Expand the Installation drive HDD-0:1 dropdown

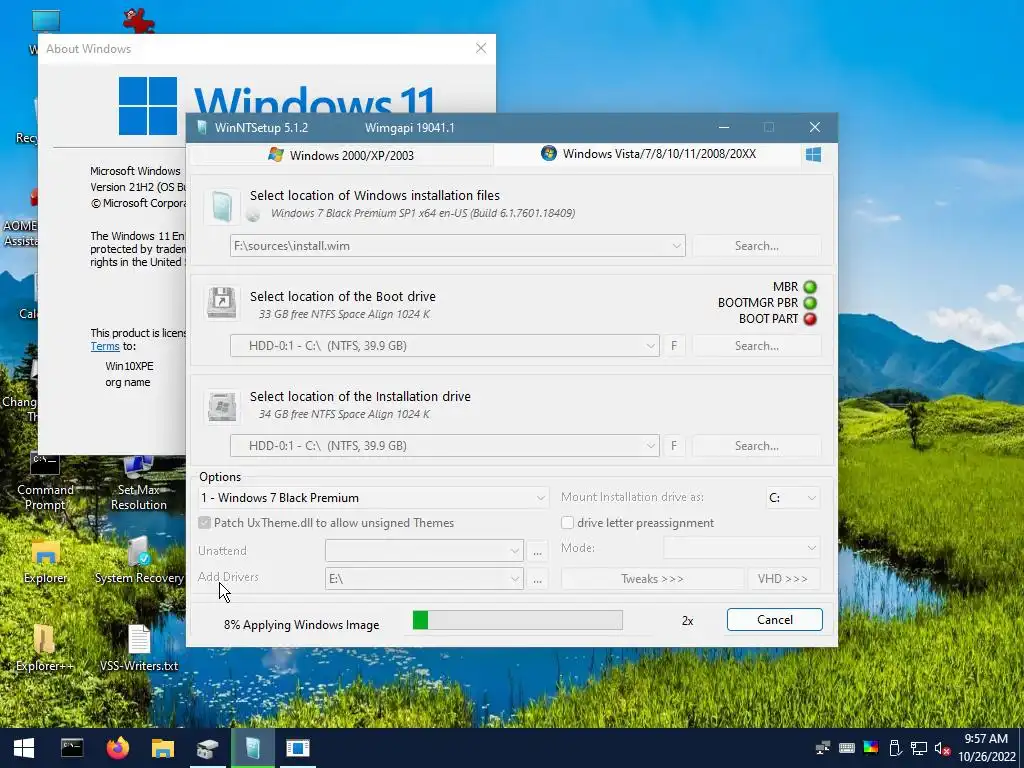click(650, 446)
